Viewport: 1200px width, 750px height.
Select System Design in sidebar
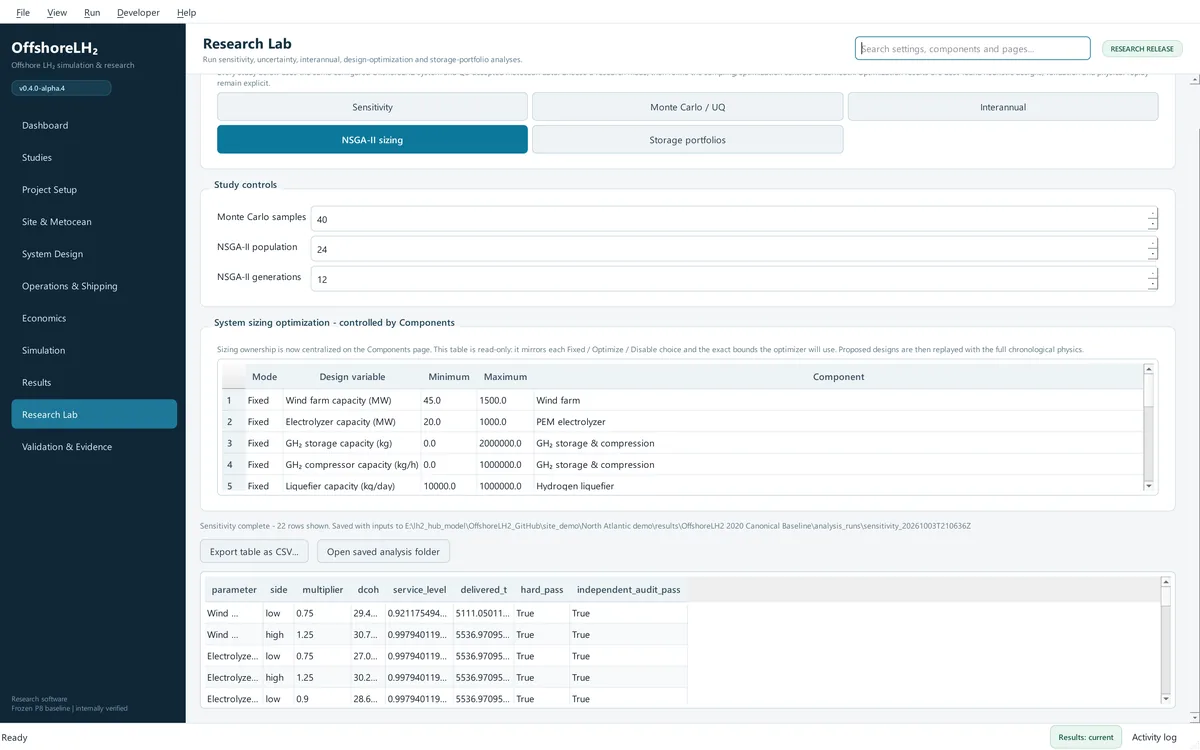pyautogui.click(x=94, y=254)
